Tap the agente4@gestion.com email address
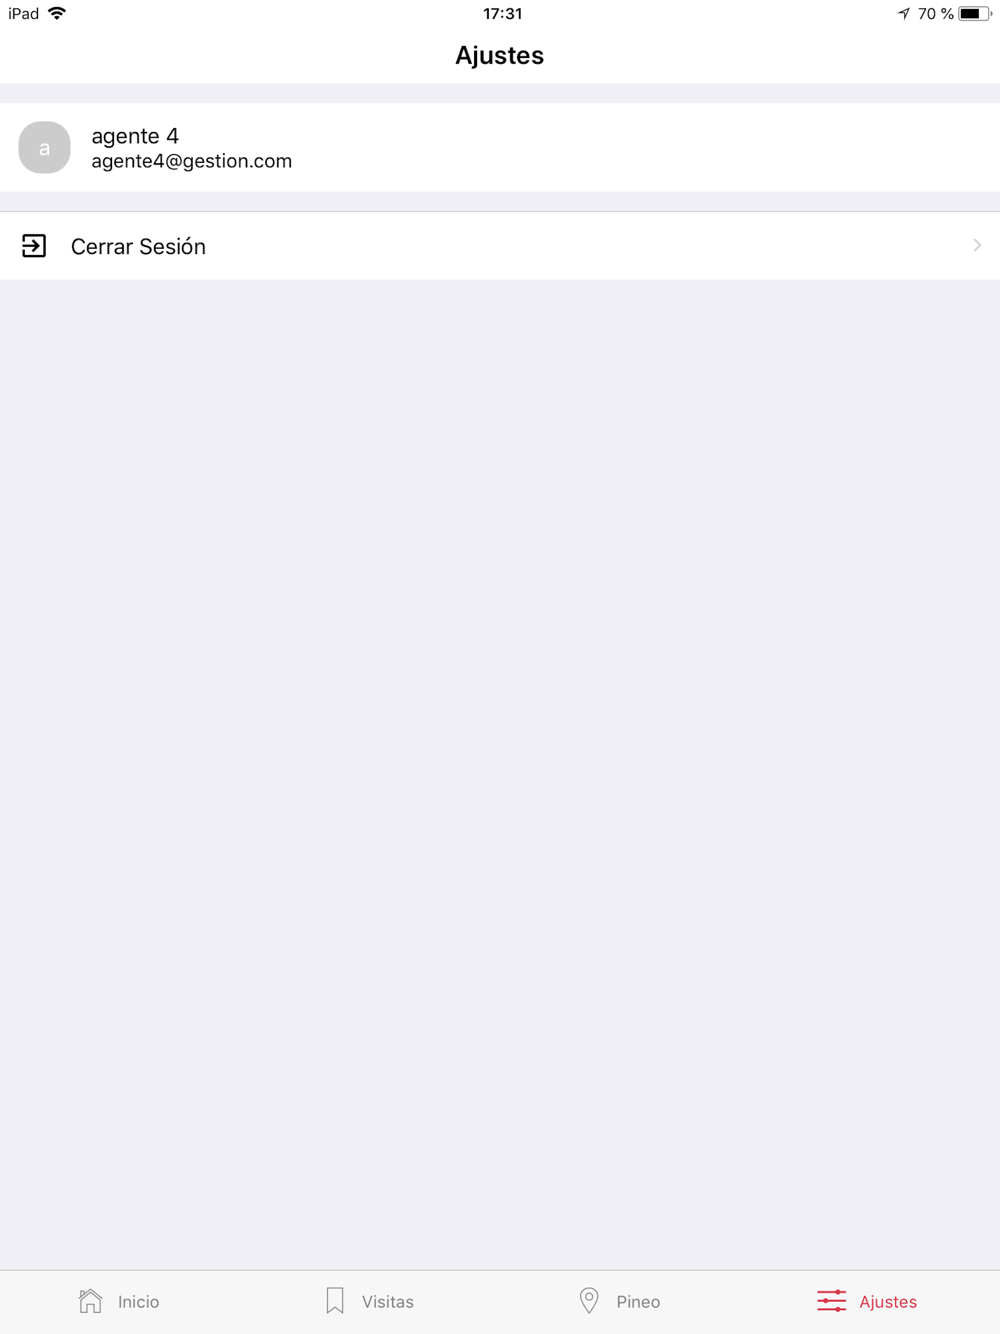 point(192,161)
